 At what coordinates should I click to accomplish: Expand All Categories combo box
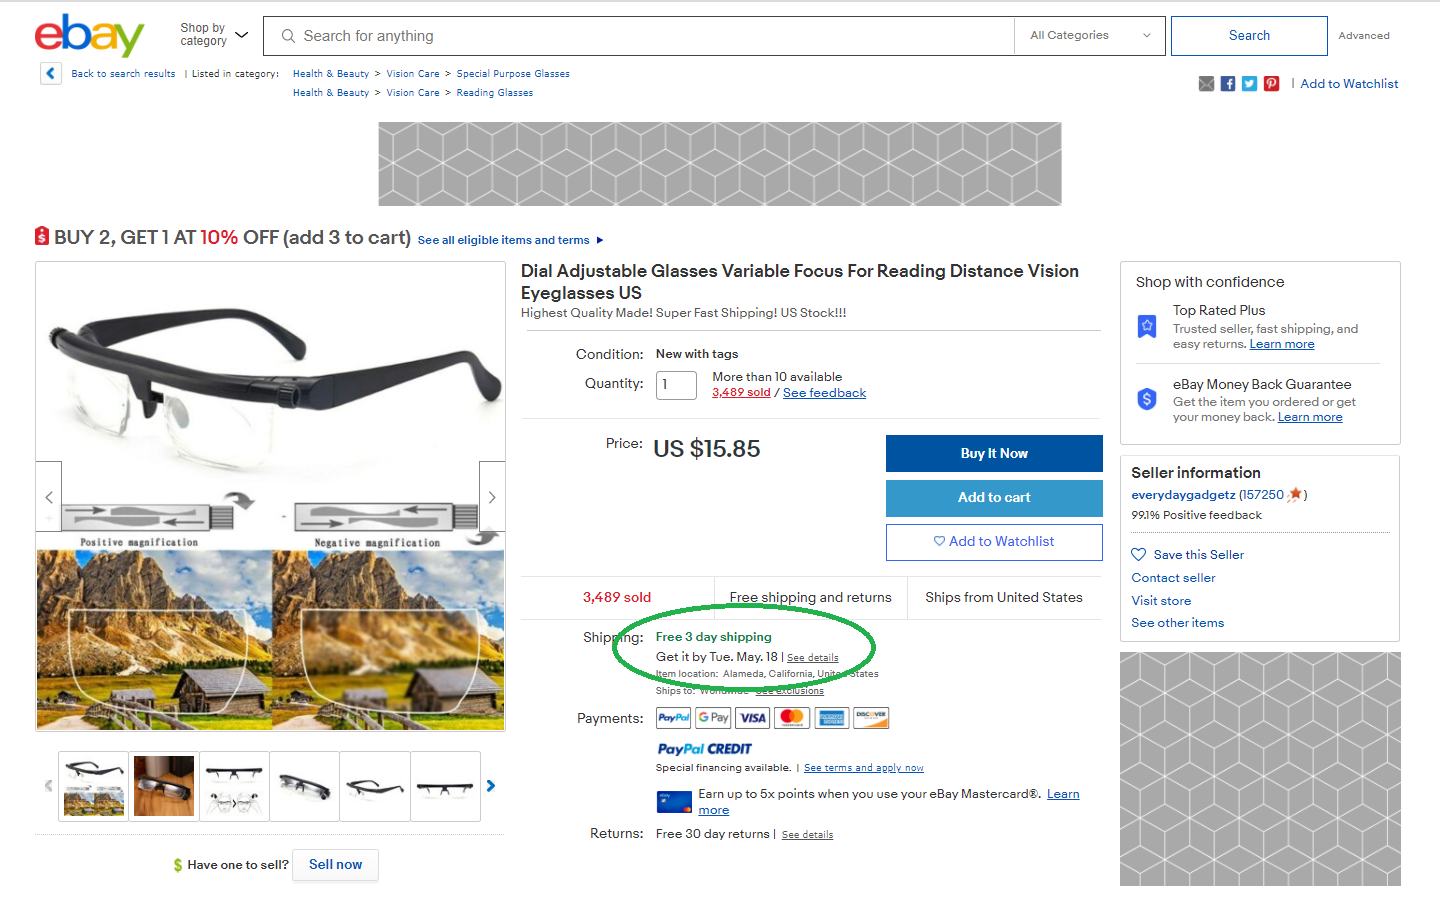pos(1089,36)
